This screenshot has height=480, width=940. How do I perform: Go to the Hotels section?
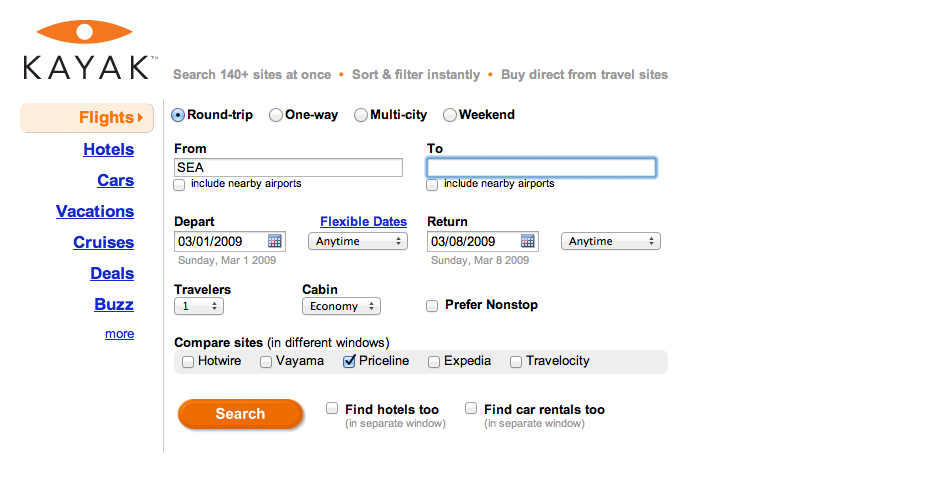click(x=109, y=149)
